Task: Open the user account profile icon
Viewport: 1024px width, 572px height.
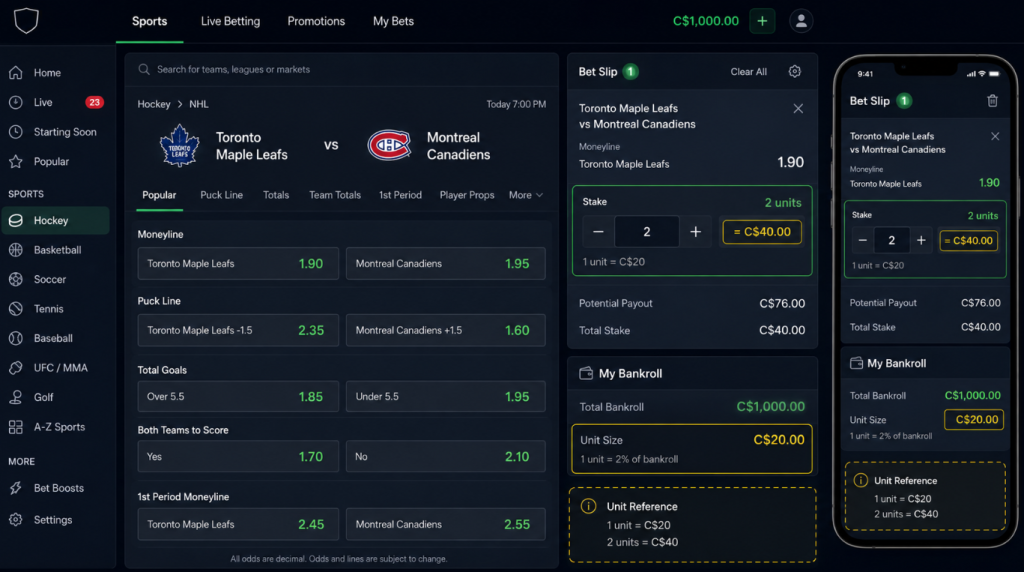Action: pos(801,21)
